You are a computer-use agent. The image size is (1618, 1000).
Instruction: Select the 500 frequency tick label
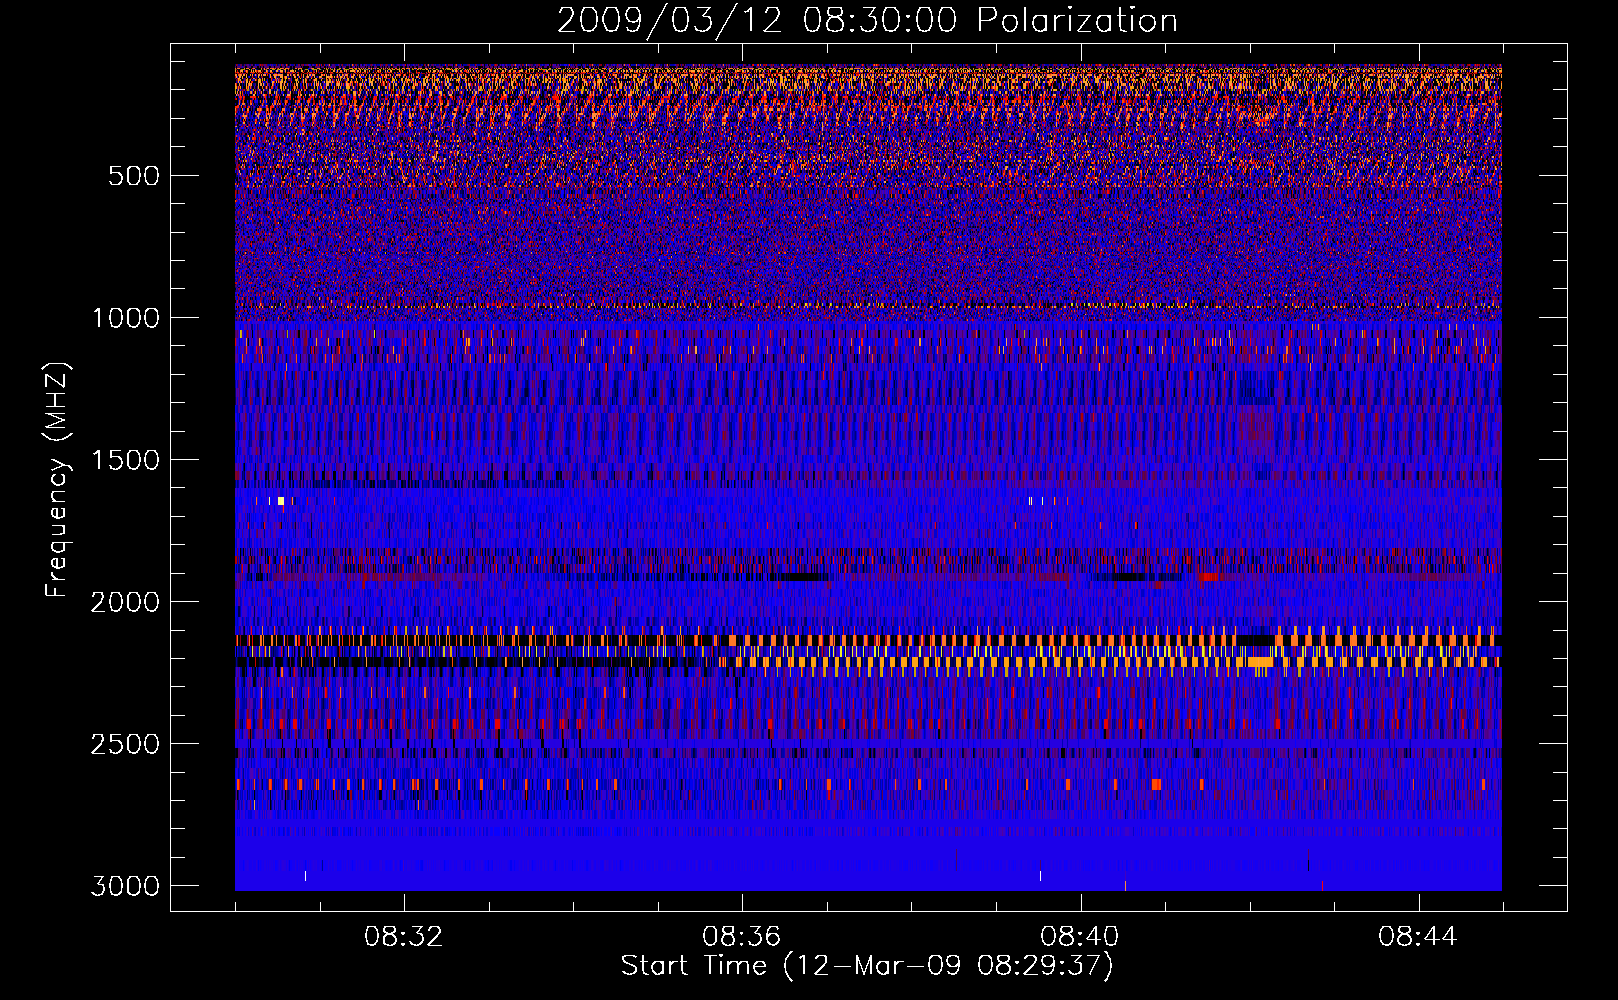(133, 176)
